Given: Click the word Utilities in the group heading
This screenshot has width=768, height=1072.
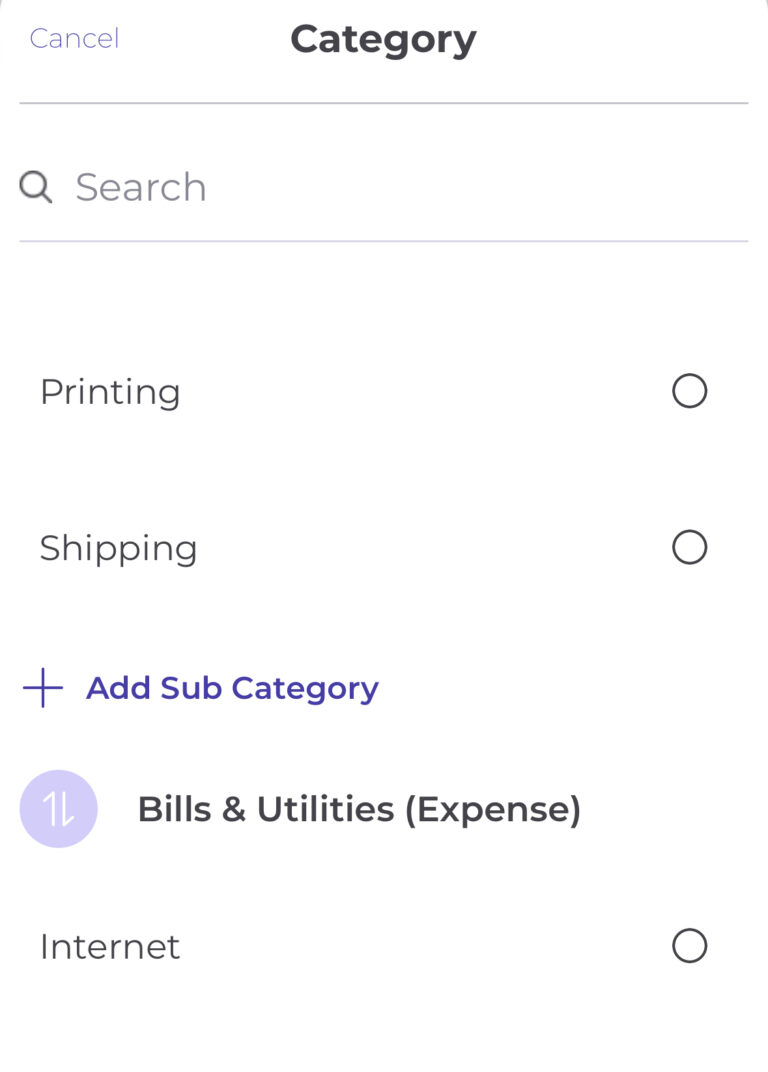Looking at the screenshot, I should [325, 809].
